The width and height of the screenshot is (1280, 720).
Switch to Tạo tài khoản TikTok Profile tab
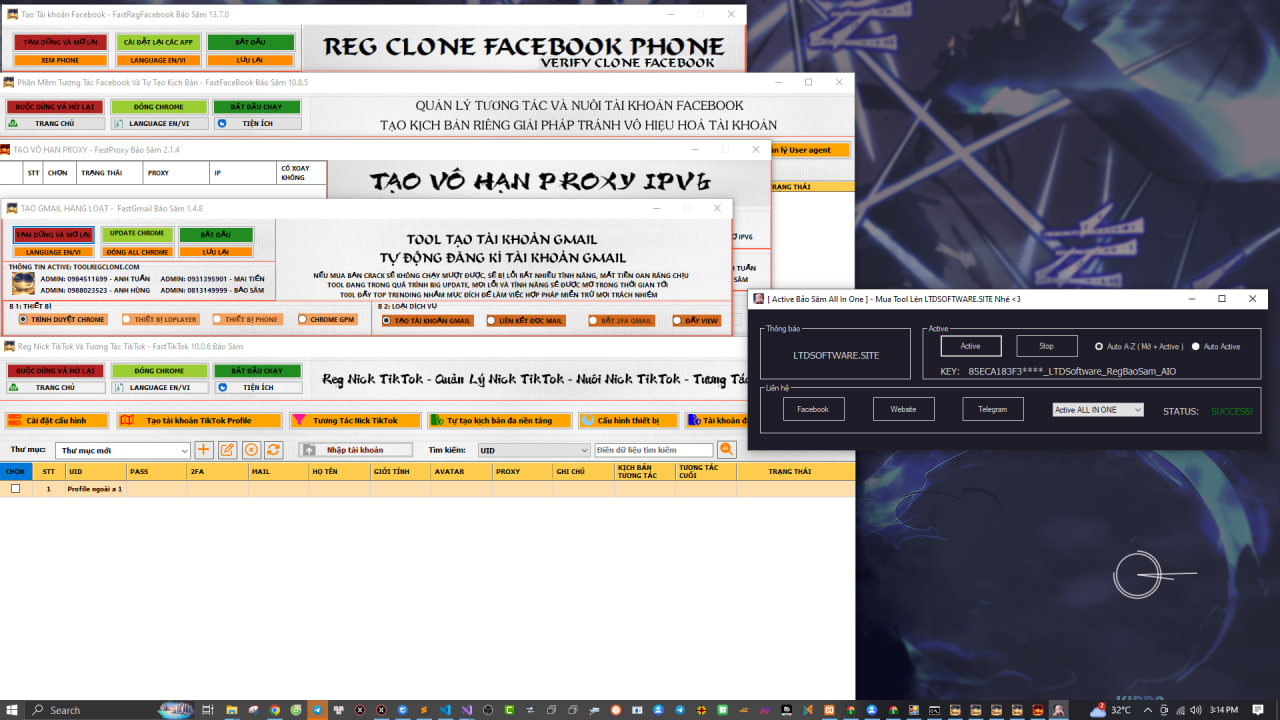[x=198, y=421]
